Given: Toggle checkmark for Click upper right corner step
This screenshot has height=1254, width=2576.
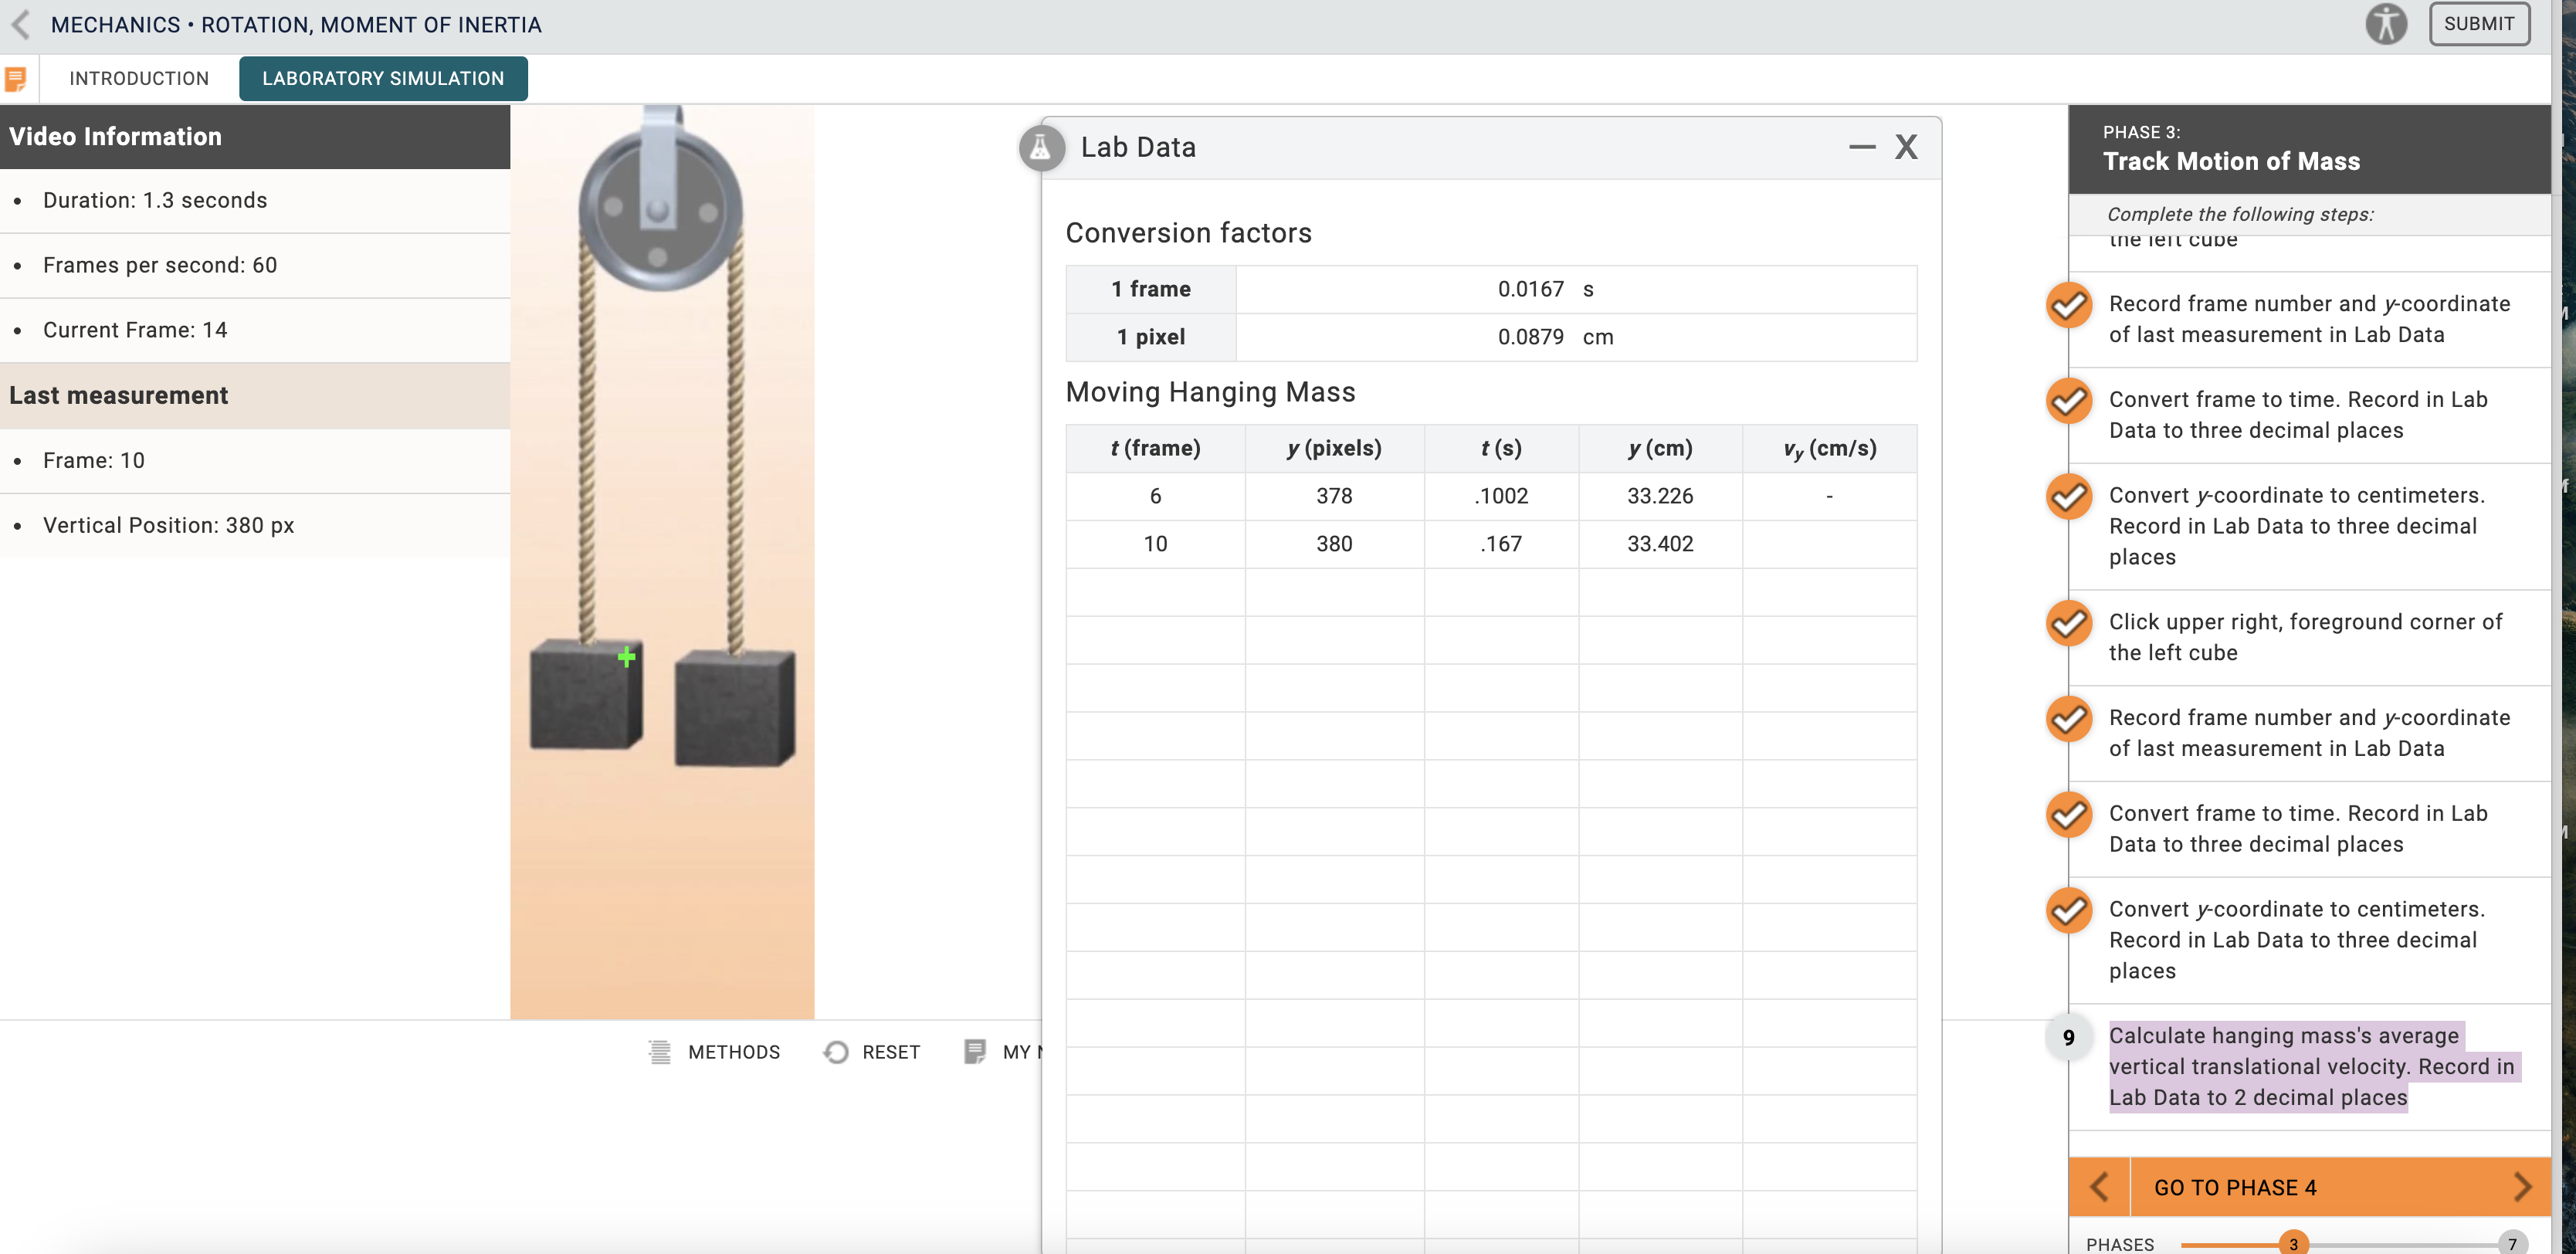Looking at the screenshot, I should point(2068,624).
